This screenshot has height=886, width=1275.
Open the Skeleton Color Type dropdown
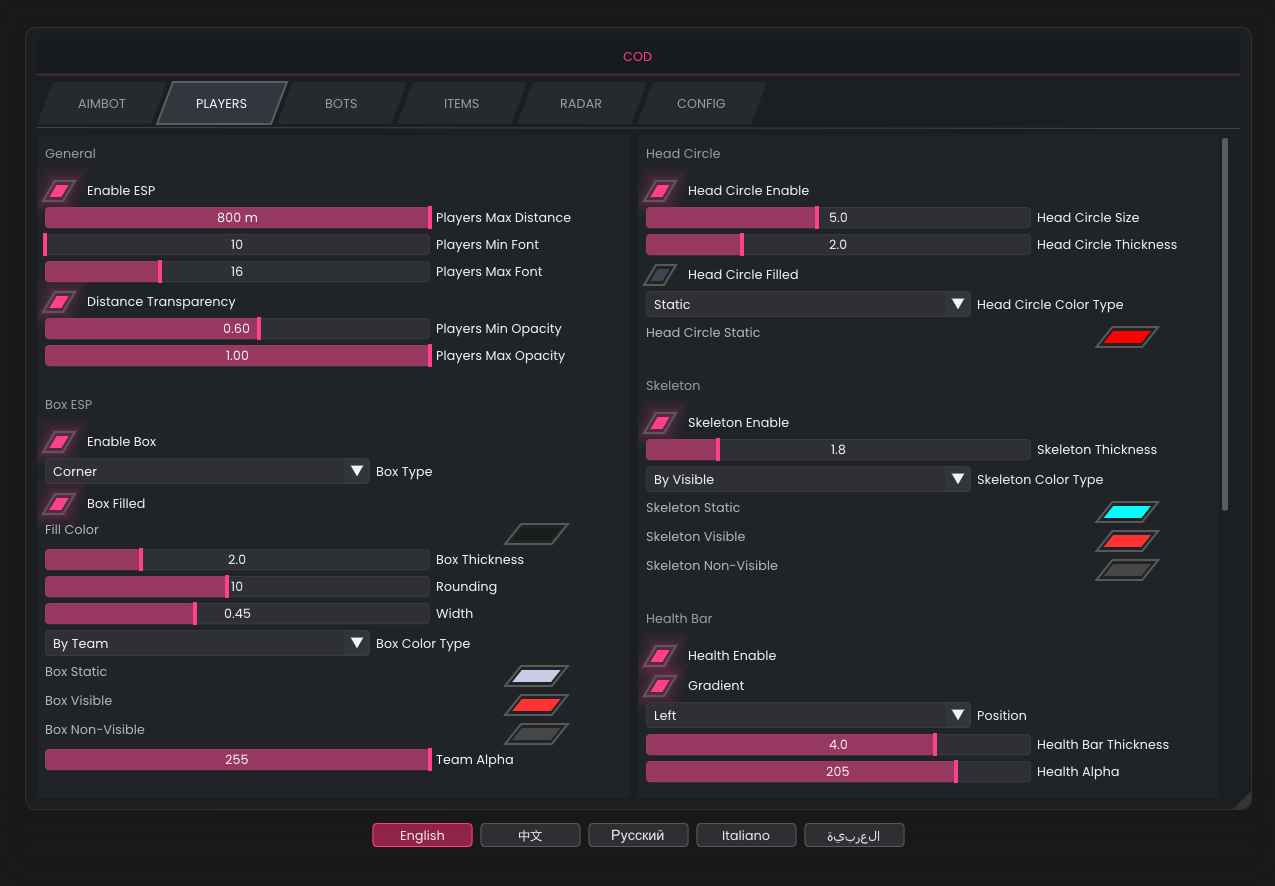[808, 479]
